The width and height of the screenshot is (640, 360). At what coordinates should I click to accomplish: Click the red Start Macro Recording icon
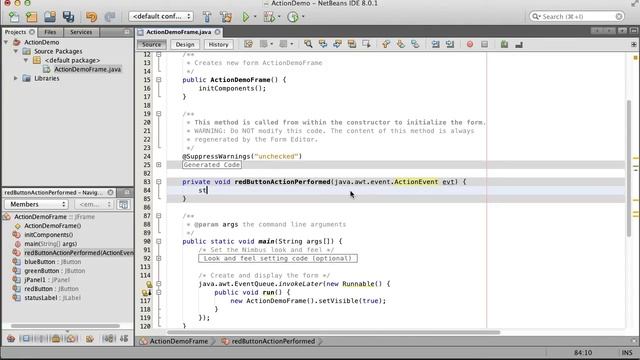470,44
